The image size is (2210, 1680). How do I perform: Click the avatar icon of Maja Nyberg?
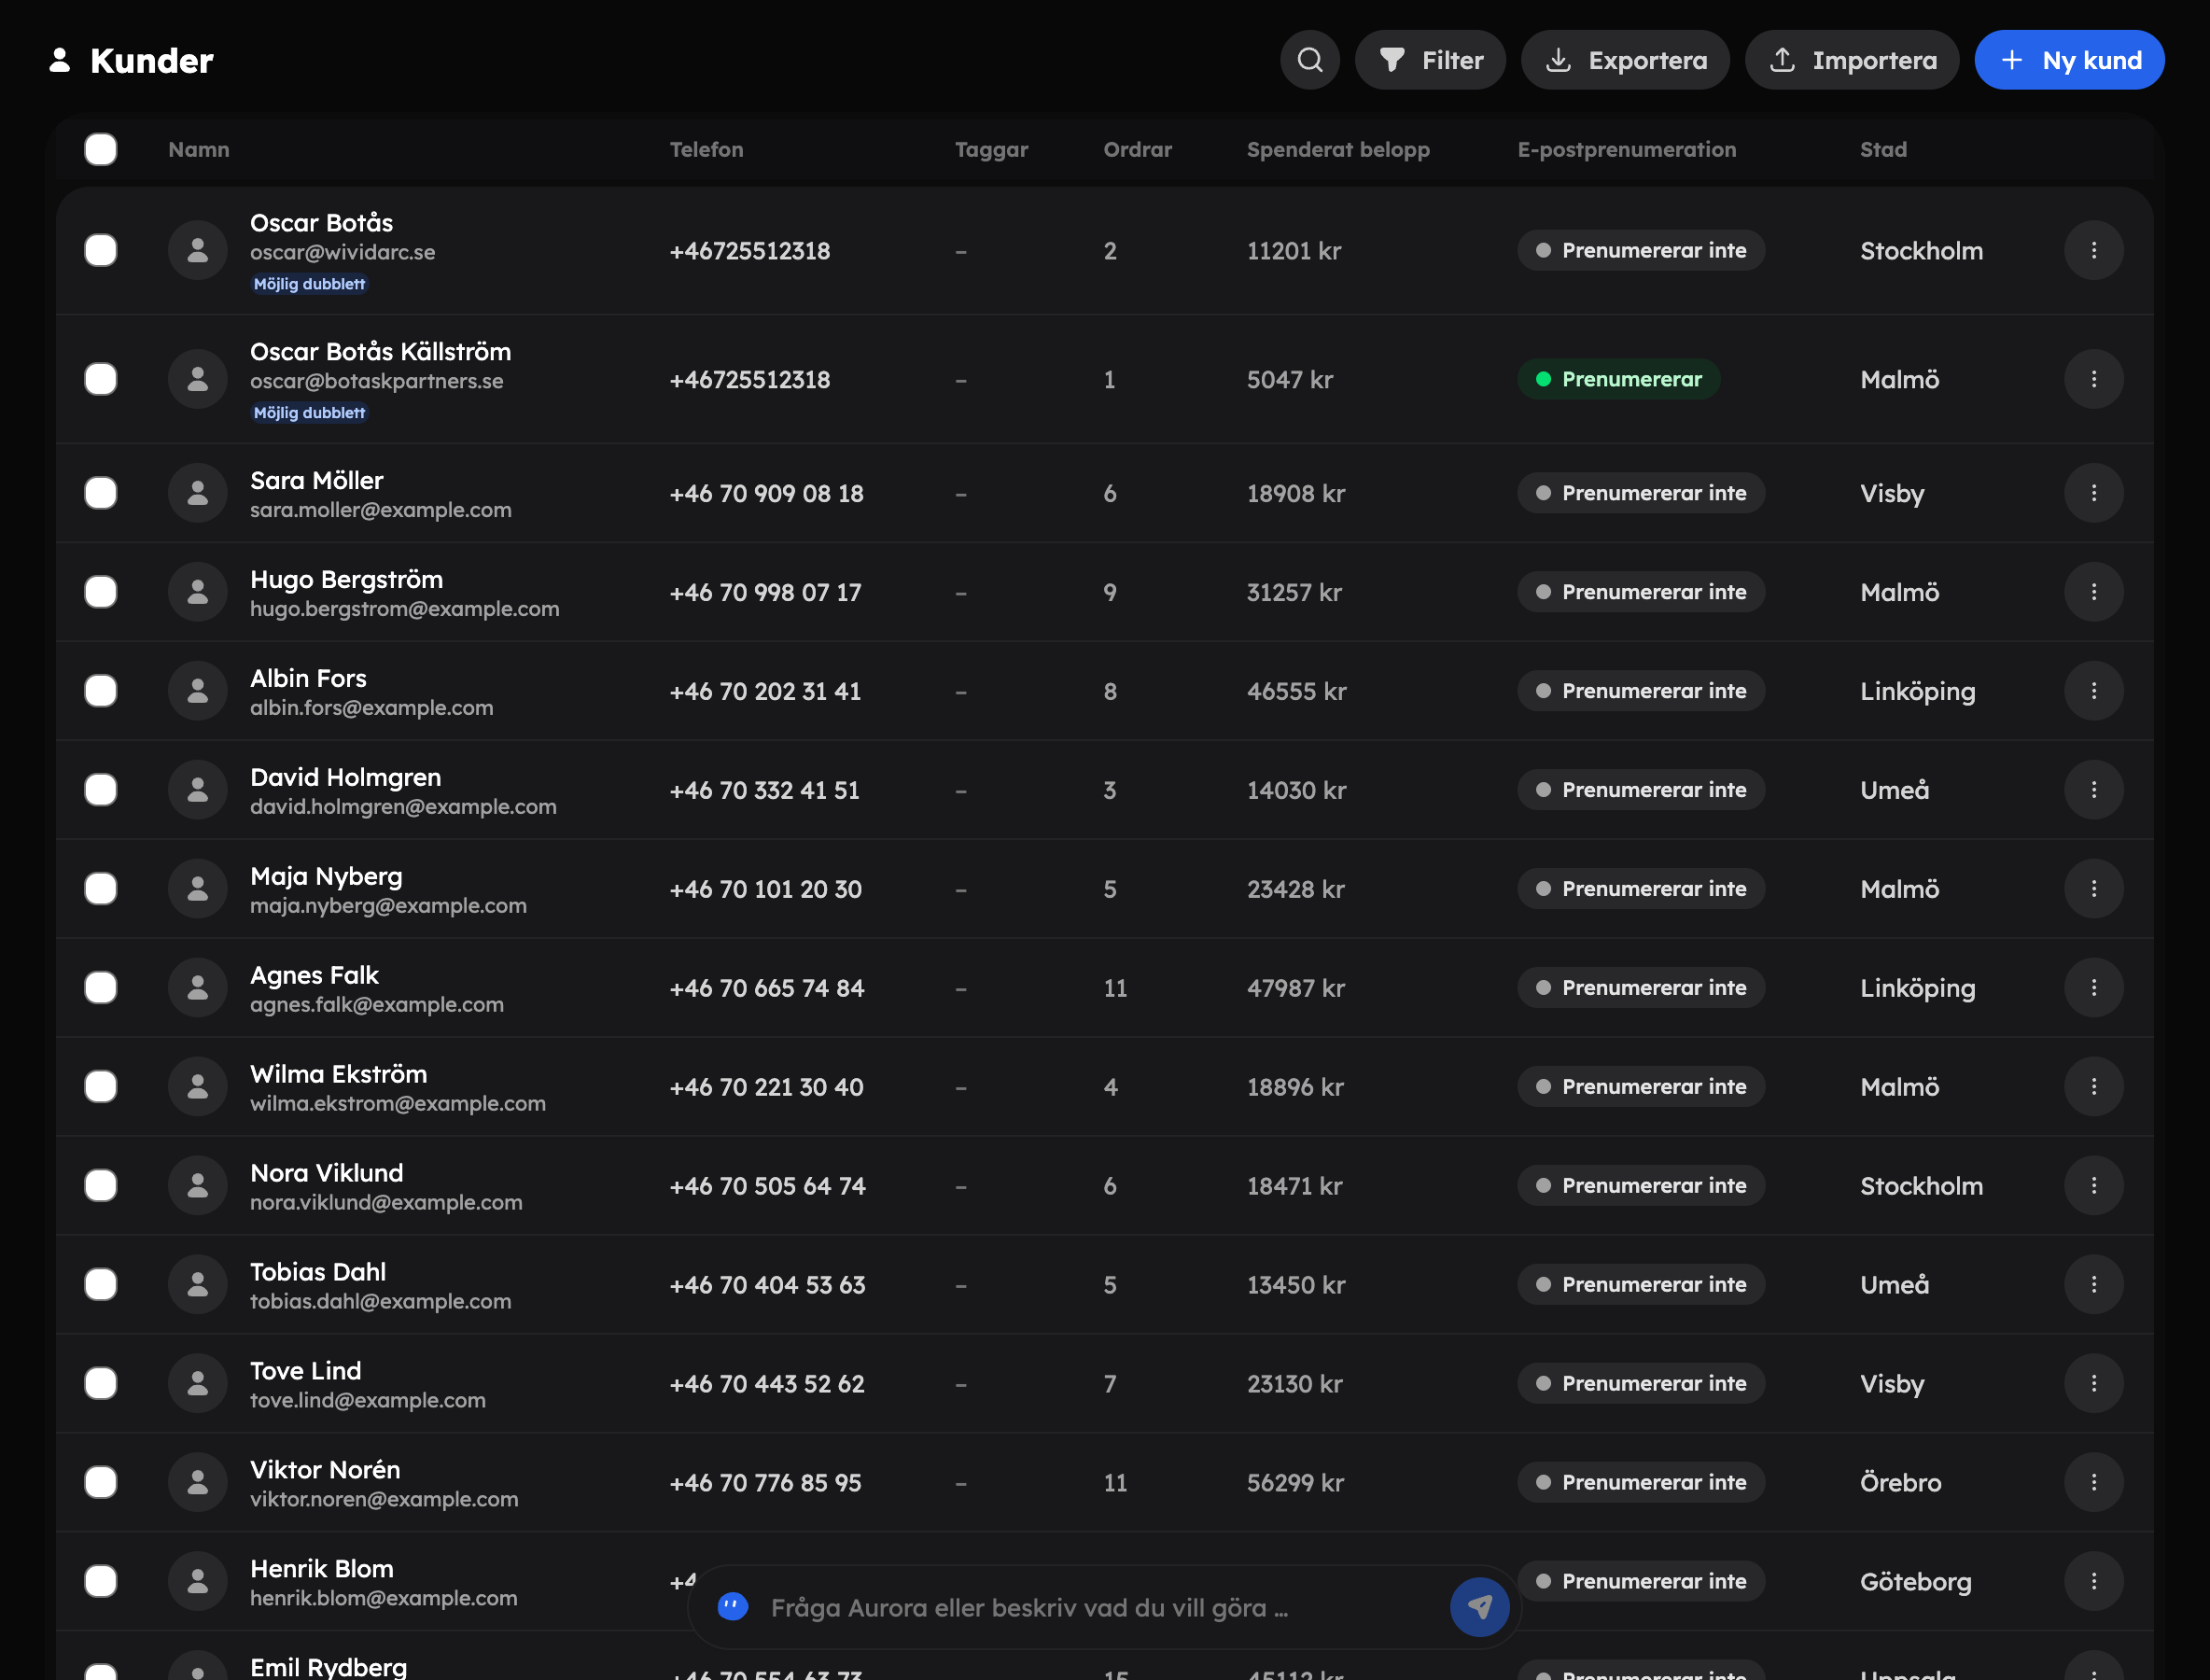click(x=198, y=889)
